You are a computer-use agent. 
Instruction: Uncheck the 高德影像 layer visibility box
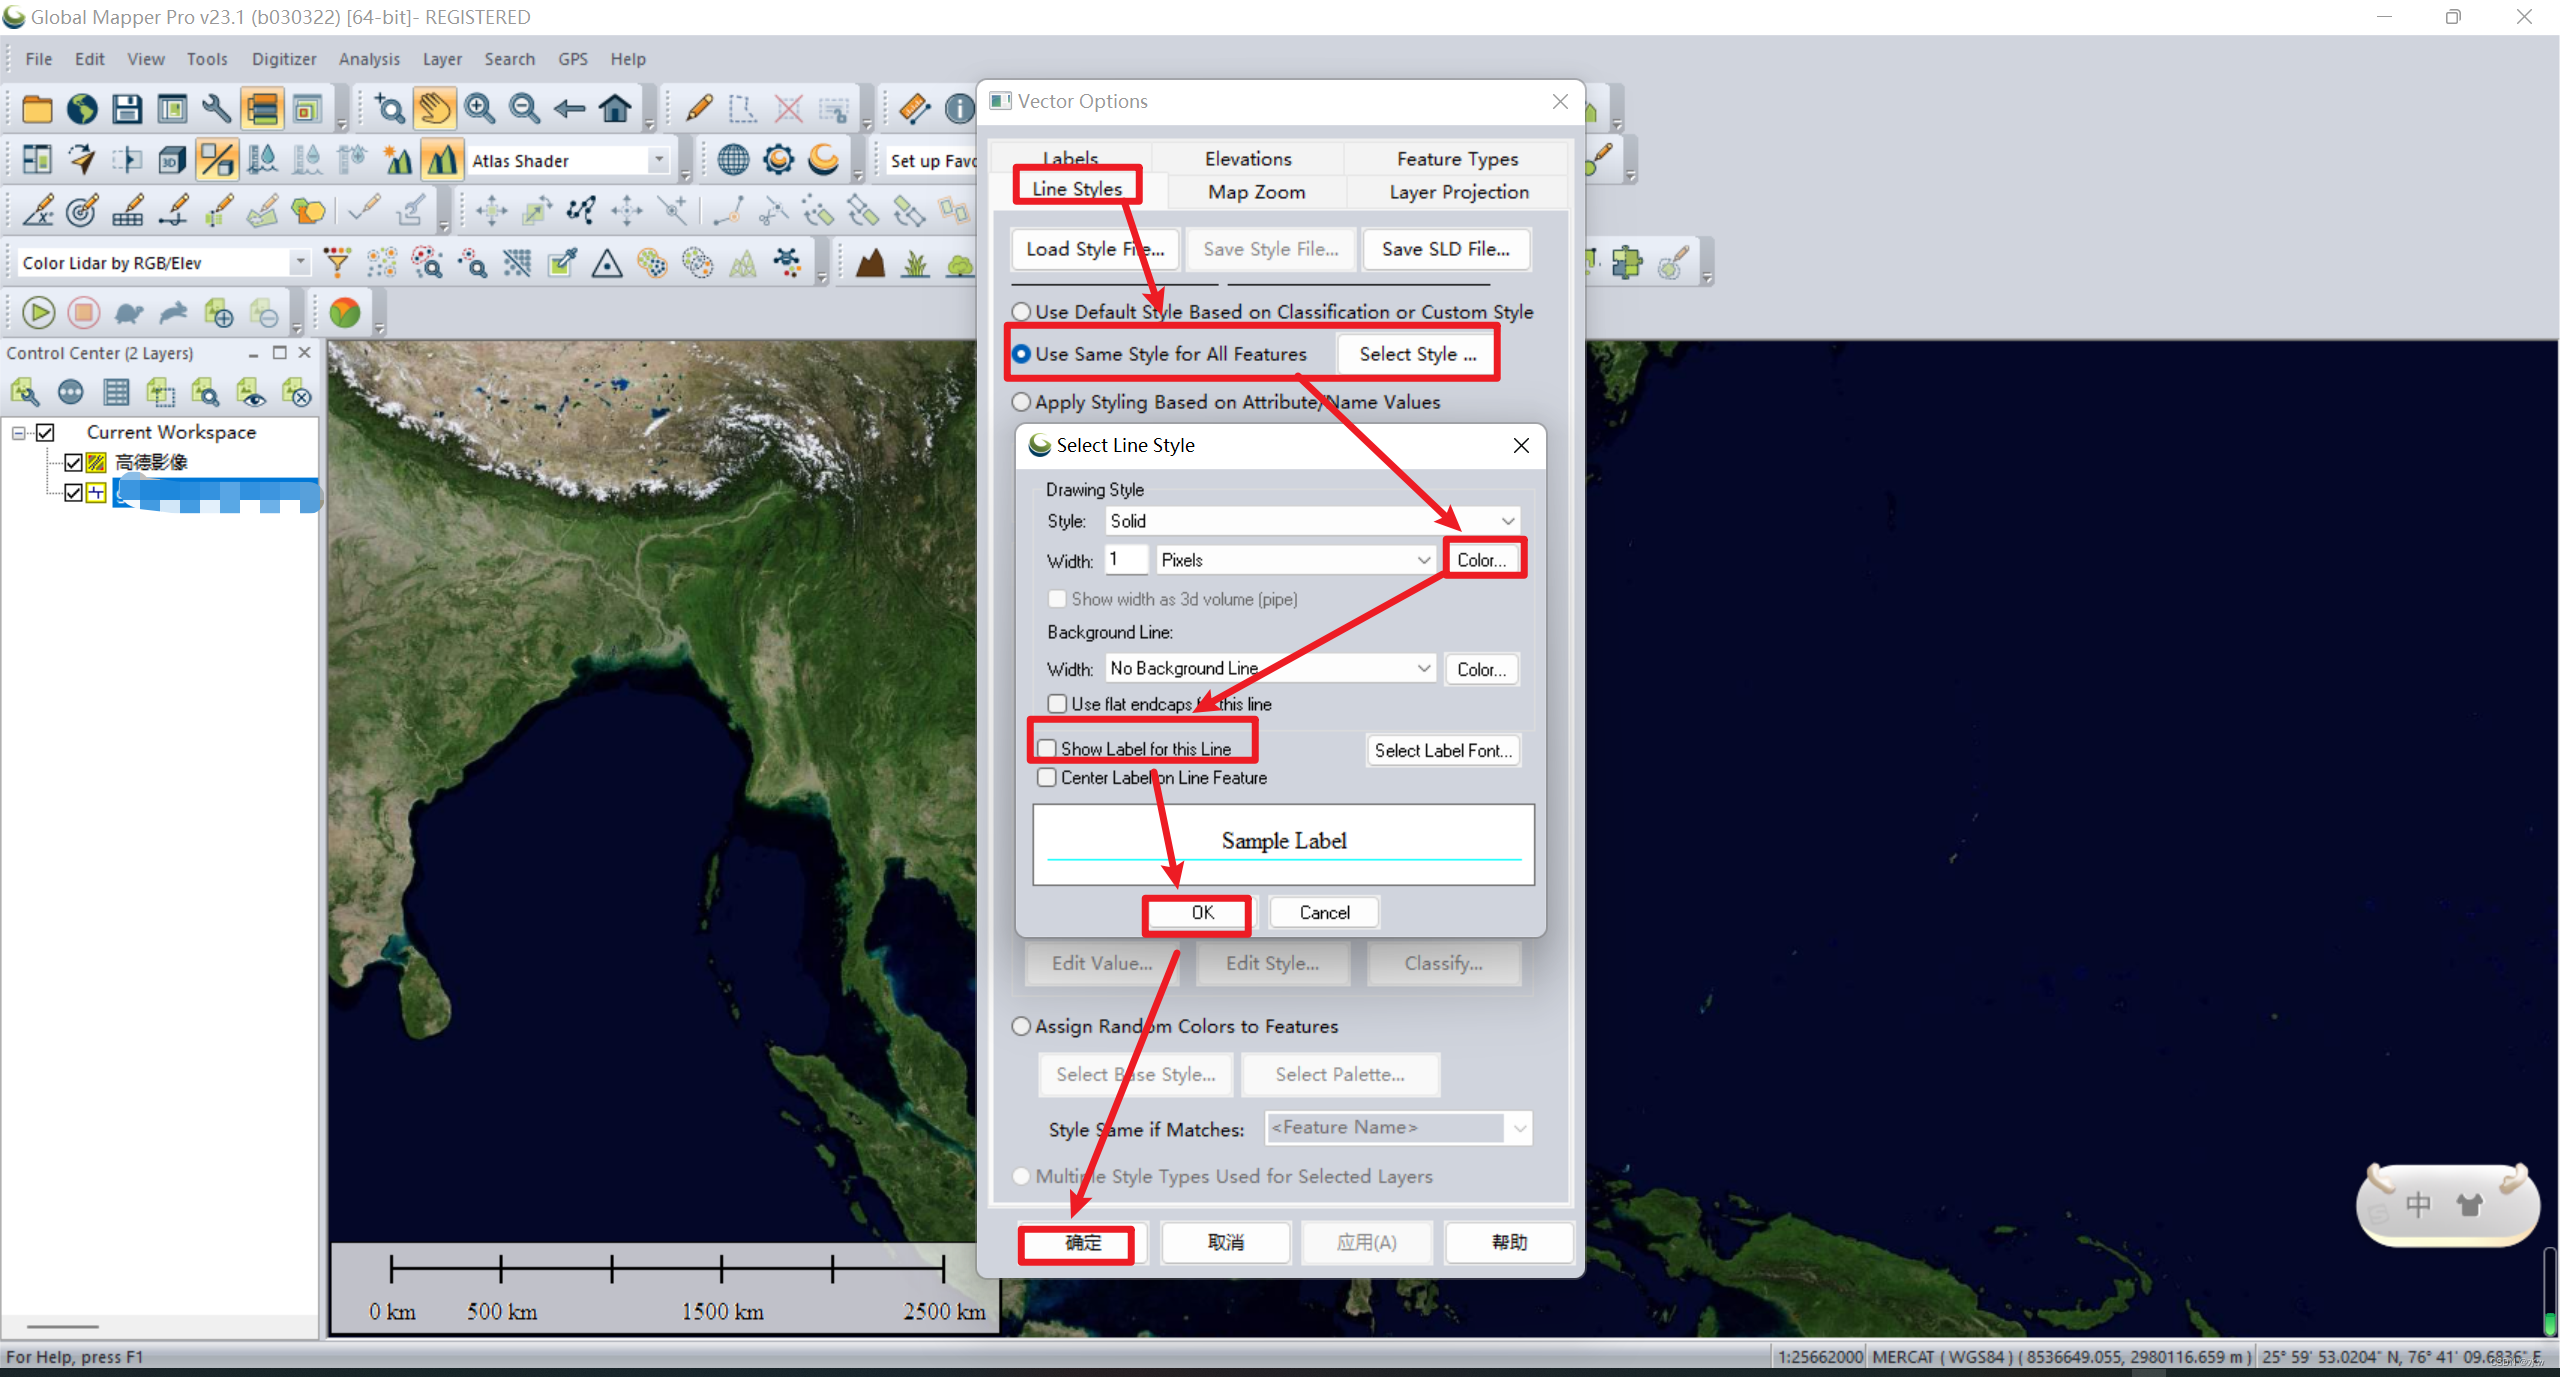(73, 462)
